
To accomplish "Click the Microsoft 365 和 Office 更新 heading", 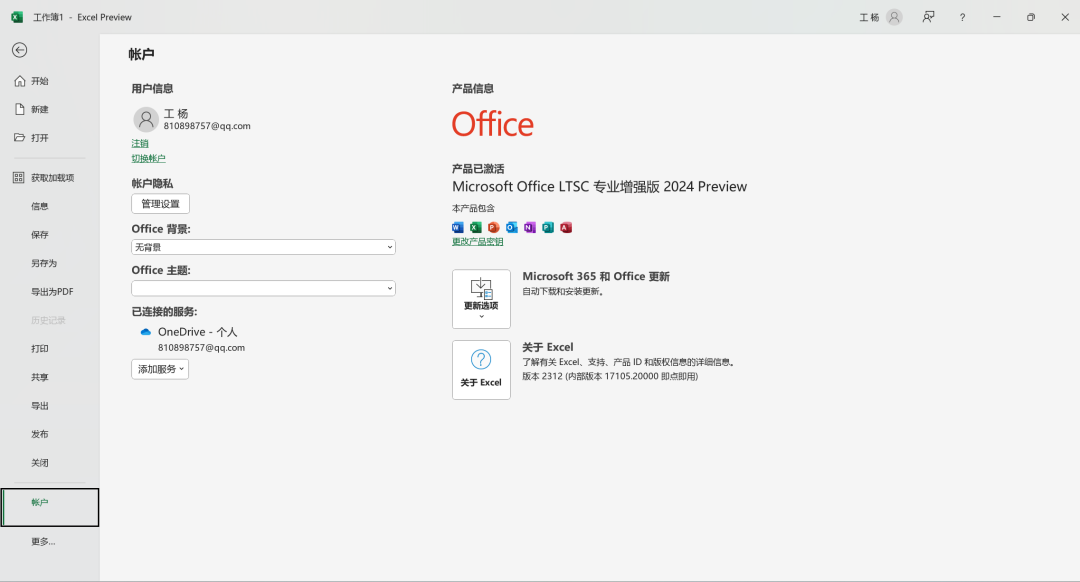I will (596, 276).
